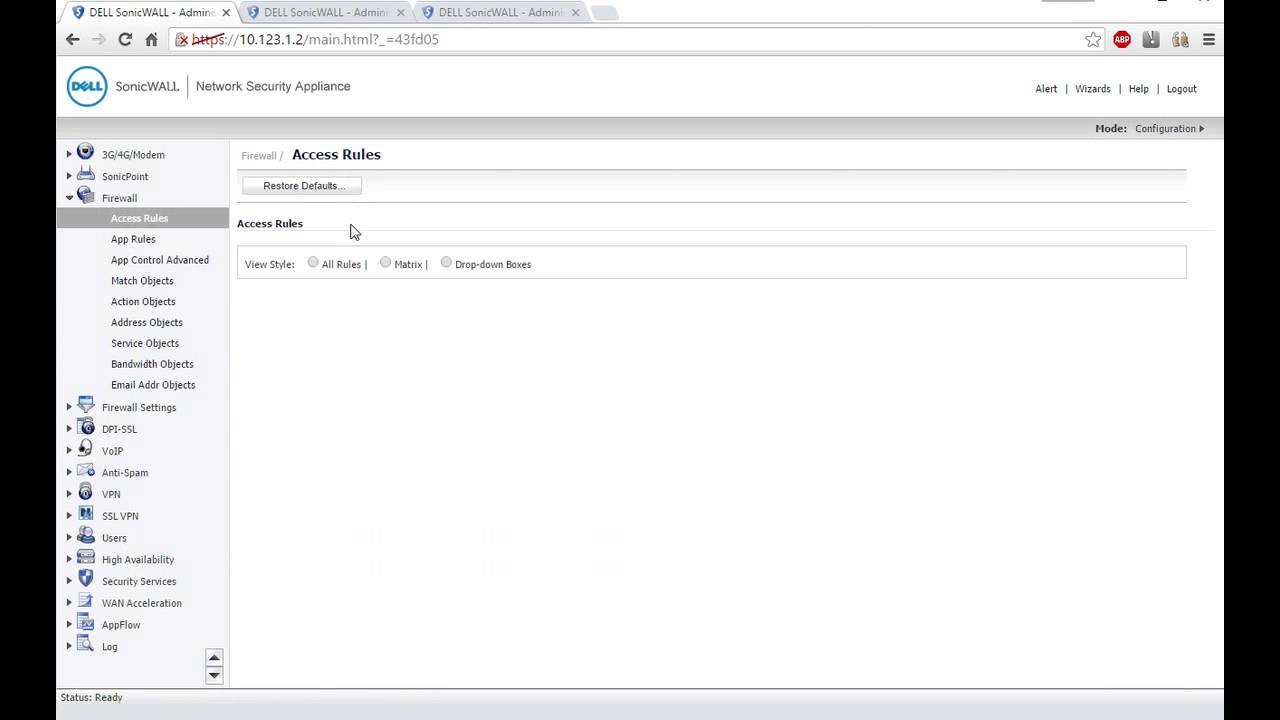Click the Anti-Spam envelope icon
1280x720 pixels.
85,471
